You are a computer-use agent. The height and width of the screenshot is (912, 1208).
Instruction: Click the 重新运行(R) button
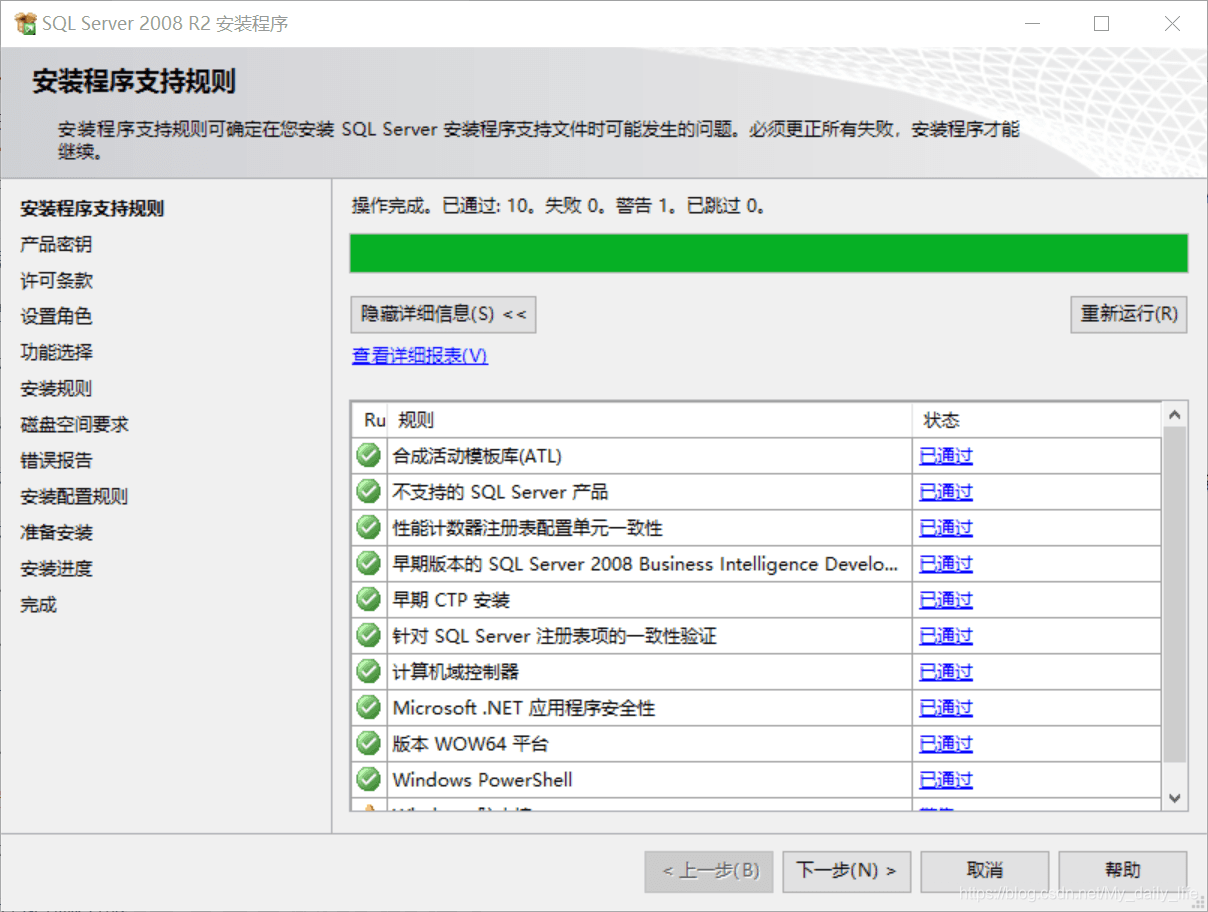(1128, 314)
